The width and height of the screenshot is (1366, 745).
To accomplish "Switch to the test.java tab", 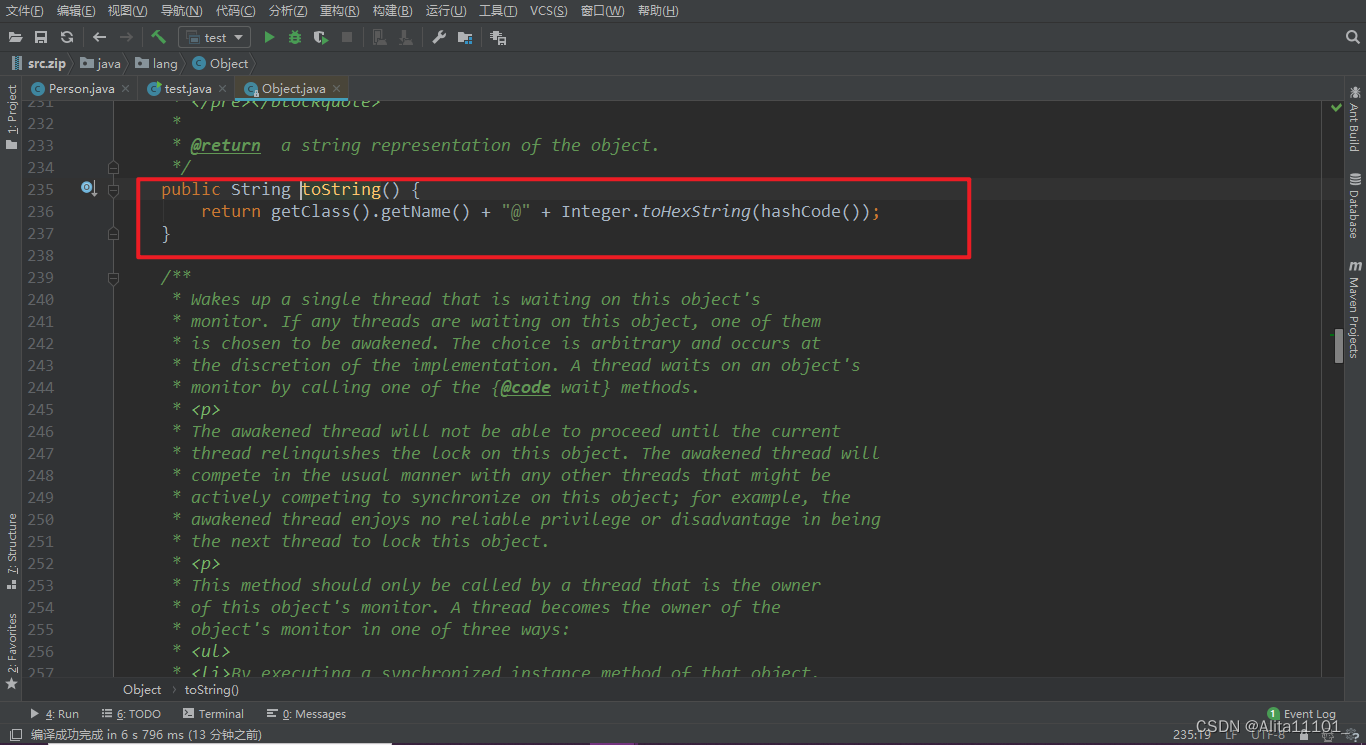I will click(x=187, y=89).
